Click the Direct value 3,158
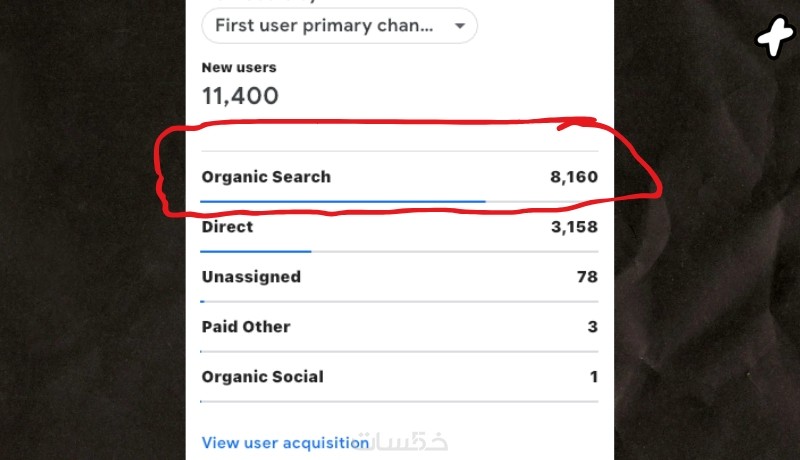800x460 pixels. coord(573,227)
